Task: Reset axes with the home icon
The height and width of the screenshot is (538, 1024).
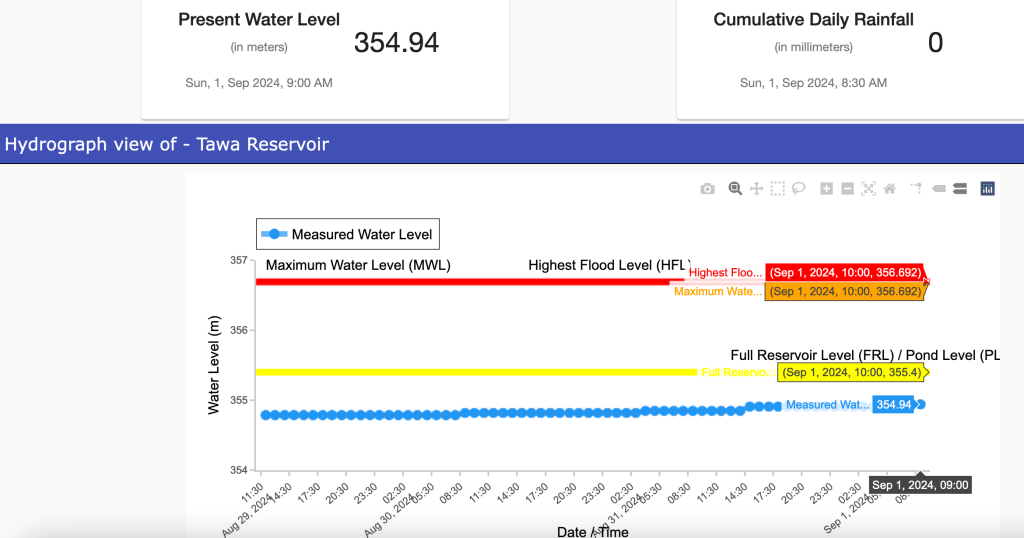Action: point(889,188)
